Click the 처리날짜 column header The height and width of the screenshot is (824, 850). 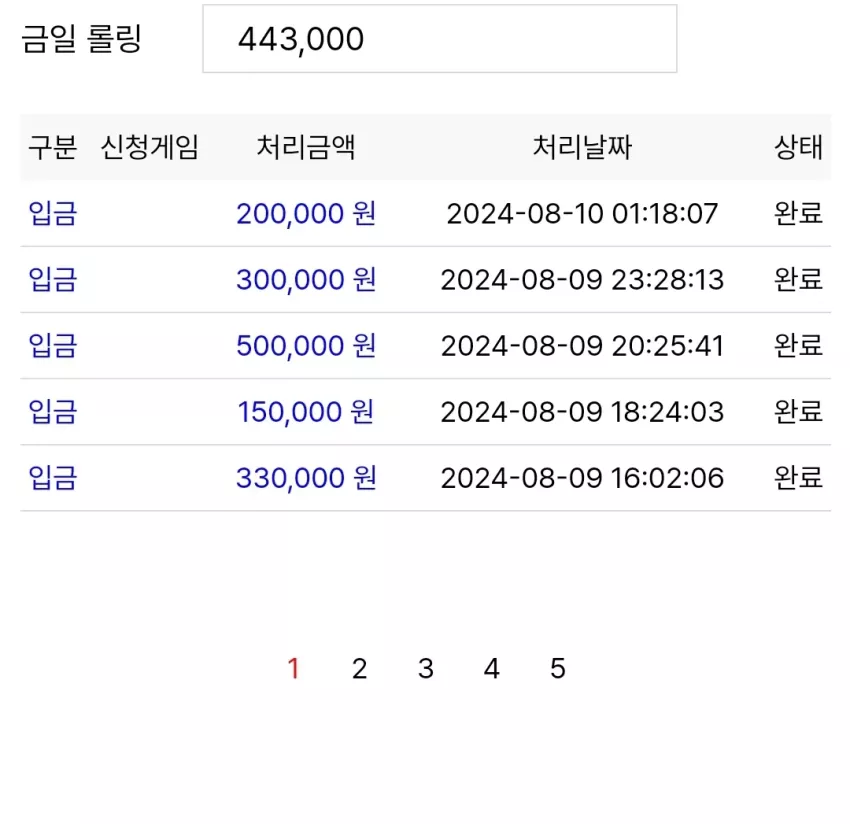tap(582, 147)
